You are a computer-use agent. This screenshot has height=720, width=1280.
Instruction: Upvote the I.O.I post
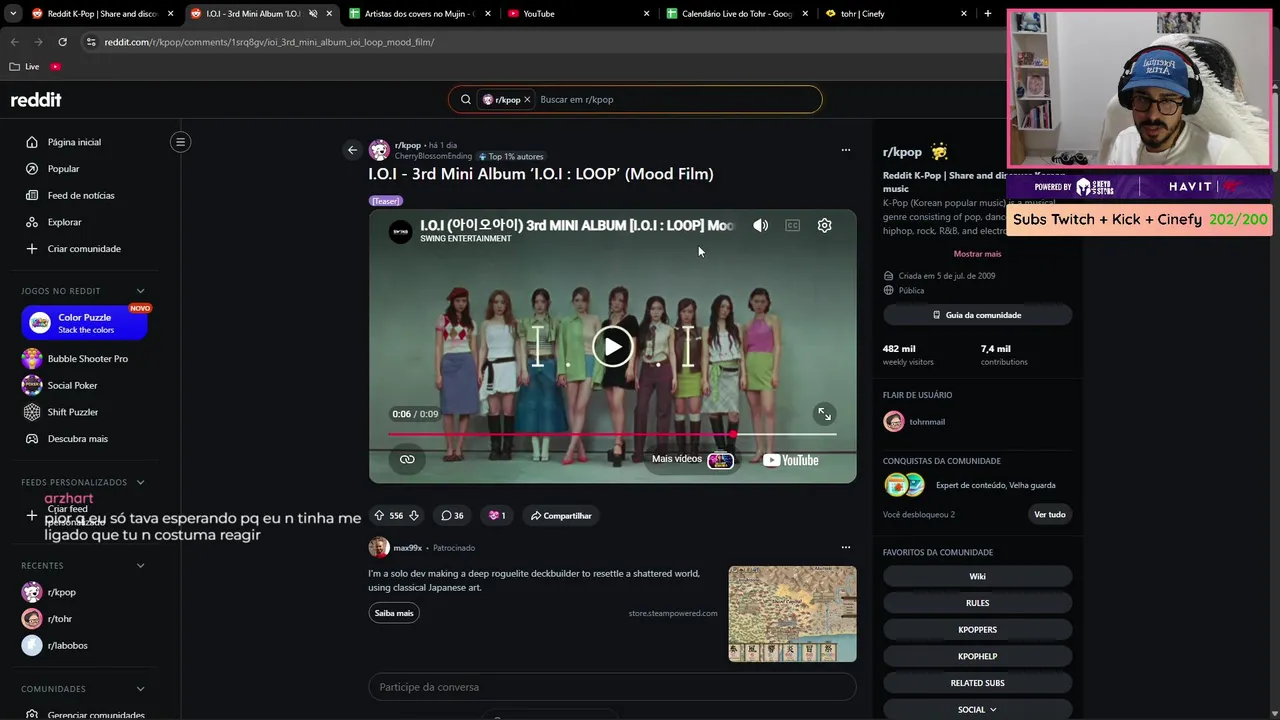(379, 516)
